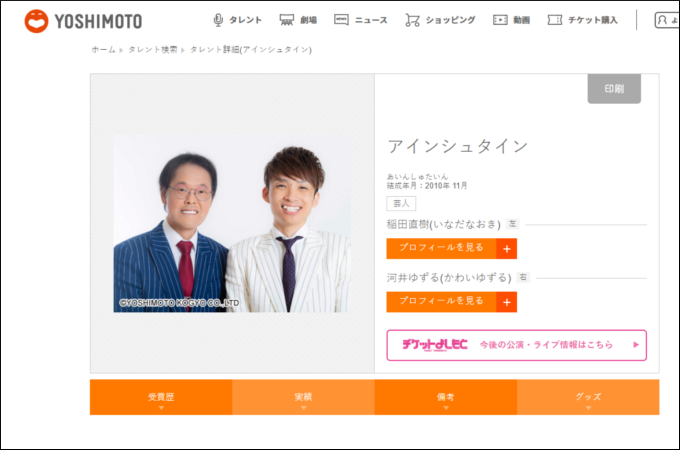Viewport: 680px width, 450px height.
Task: Click the 左 position badge
Action: pyautogui.click(x=513, y=224)
